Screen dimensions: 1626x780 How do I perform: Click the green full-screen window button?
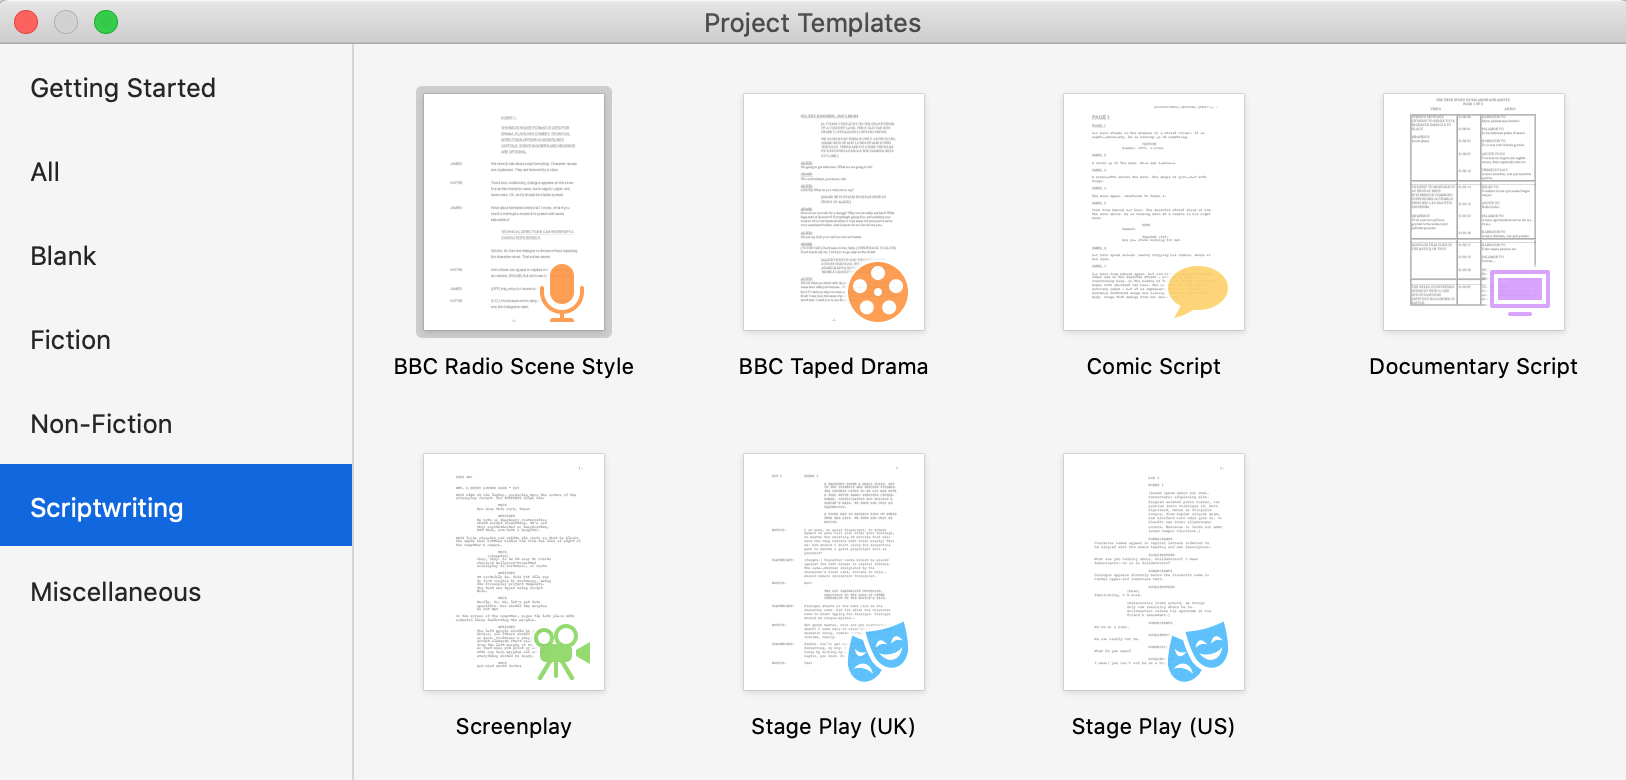[x=106, y=22]
